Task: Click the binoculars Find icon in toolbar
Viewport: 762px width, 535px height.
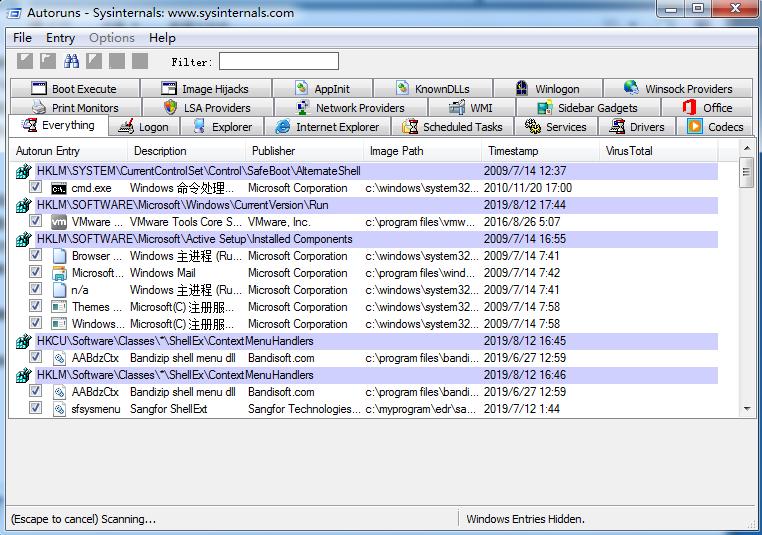Action: pos(71,62)
